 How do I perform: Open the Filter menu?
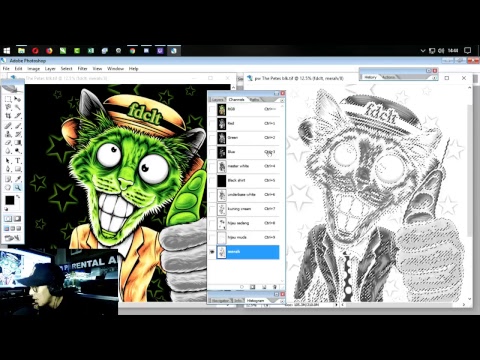[82, 69]
